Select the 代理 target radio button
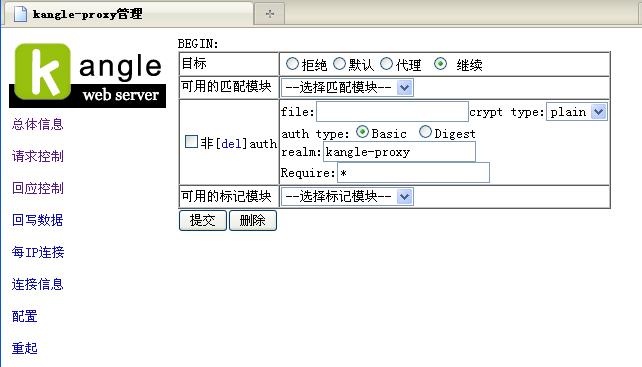 click(386, 64)
